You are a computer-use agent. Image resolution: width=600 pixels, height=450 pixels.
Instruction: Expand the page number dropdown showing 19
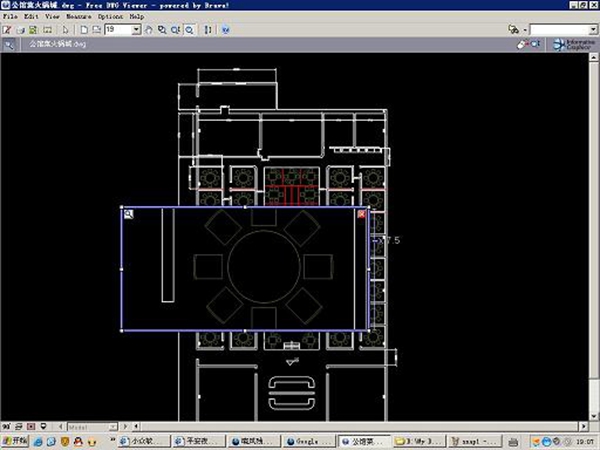point(137,30)
